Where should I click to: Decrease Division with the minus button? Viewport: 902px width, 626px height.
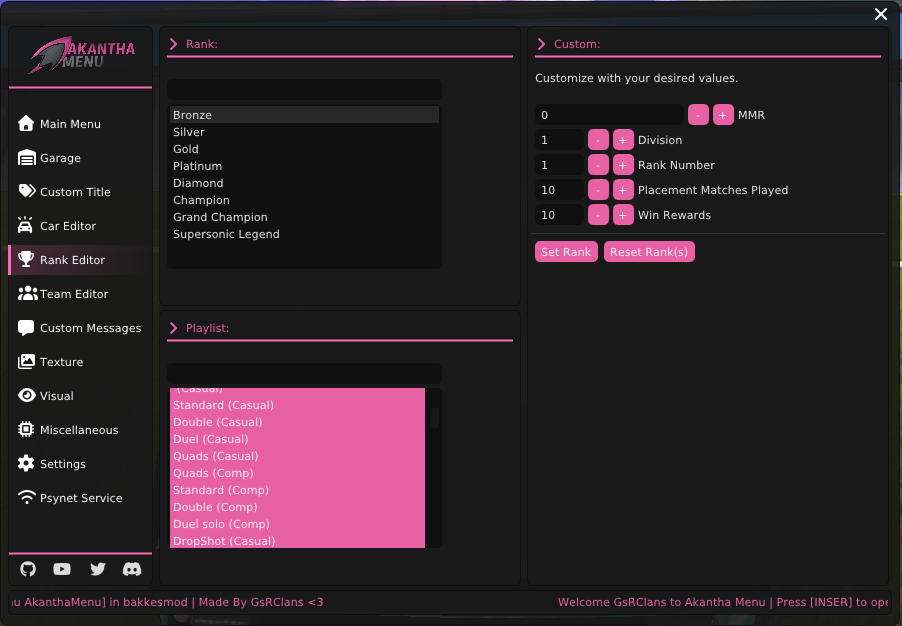click(x=598, y=140)
